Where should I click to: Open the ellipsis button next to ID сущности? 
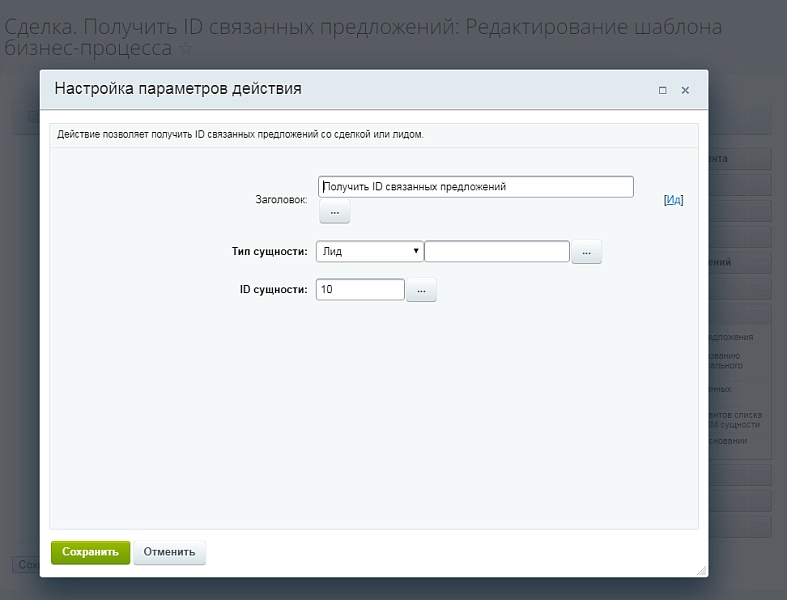(x=421, y=290)
